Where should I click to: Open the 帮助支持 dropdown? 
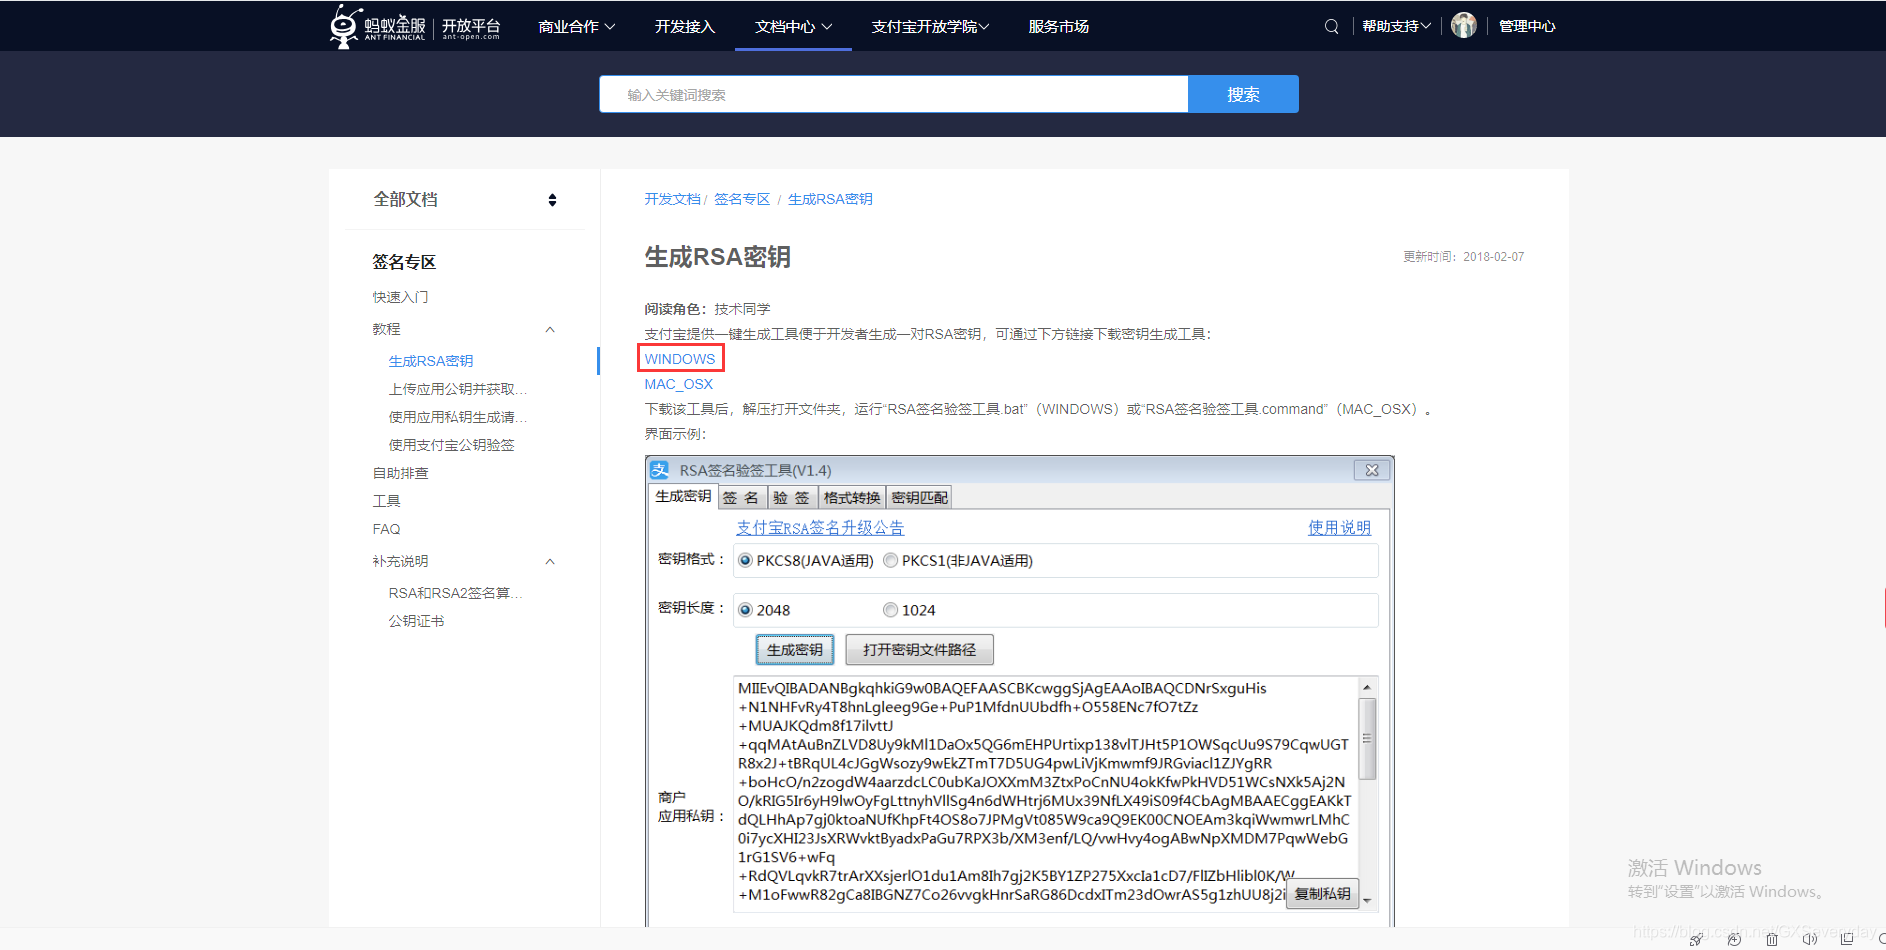[x=1396, y=27]
